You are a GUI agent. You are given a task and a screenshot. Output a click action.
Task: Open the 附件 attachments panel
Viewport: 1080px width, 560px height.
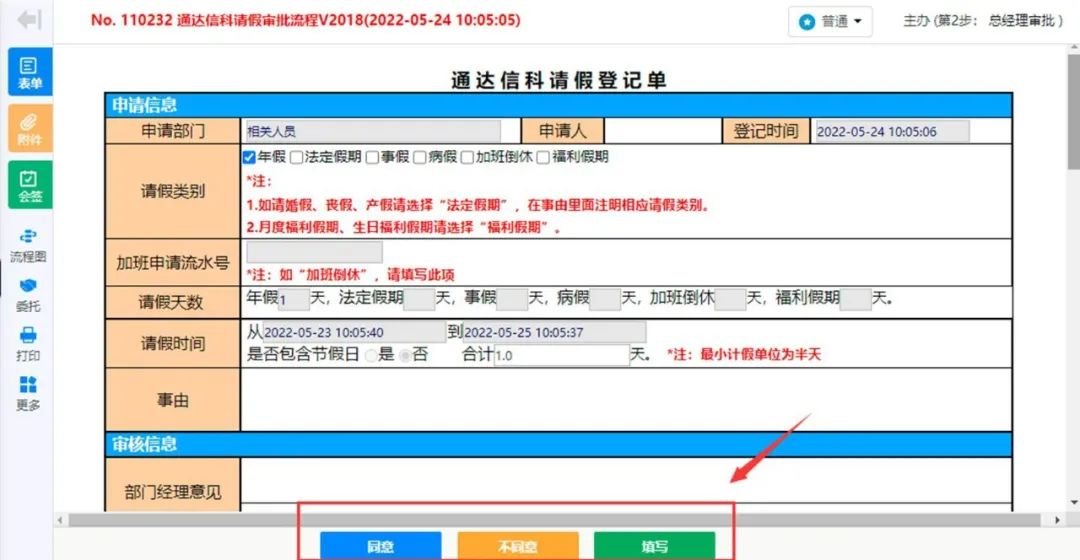click(30, 128)
